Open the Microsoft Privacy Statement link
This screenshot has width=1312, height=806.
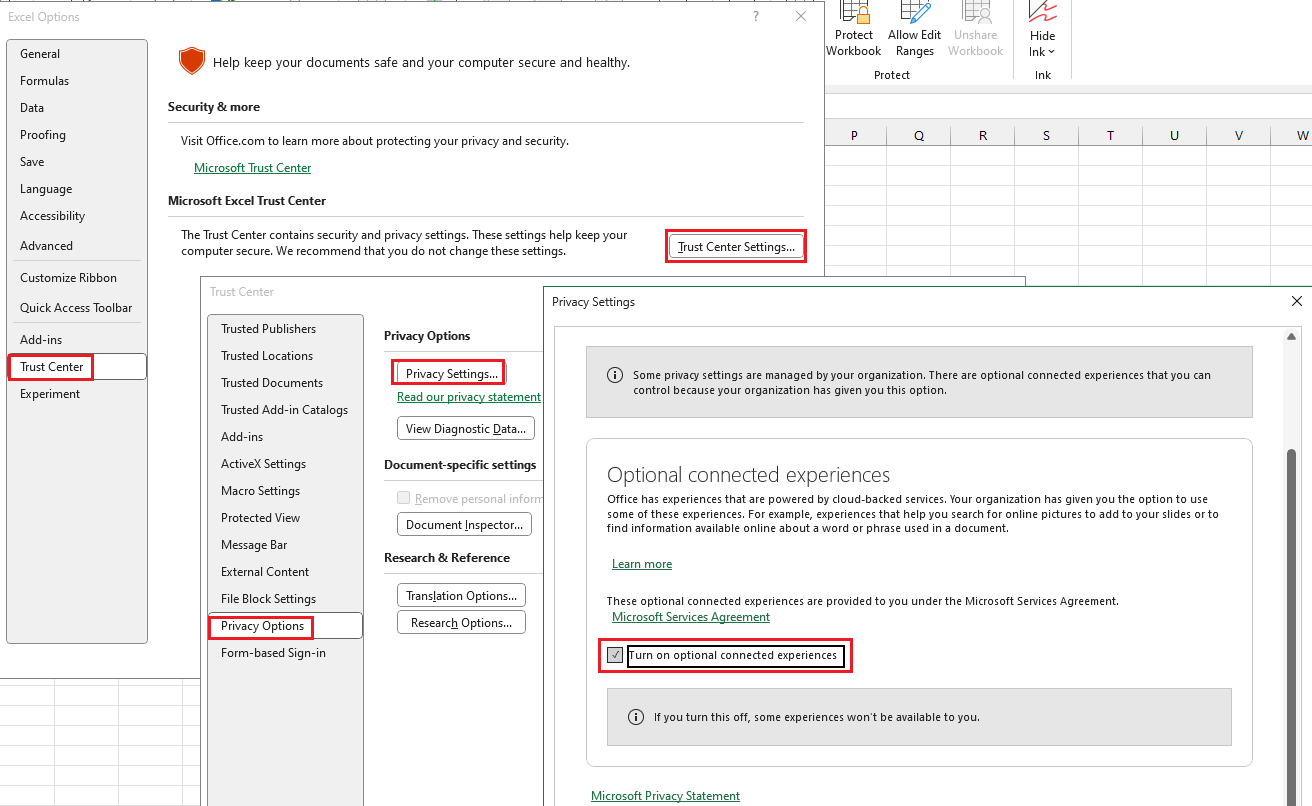click(x=665, y=796)
